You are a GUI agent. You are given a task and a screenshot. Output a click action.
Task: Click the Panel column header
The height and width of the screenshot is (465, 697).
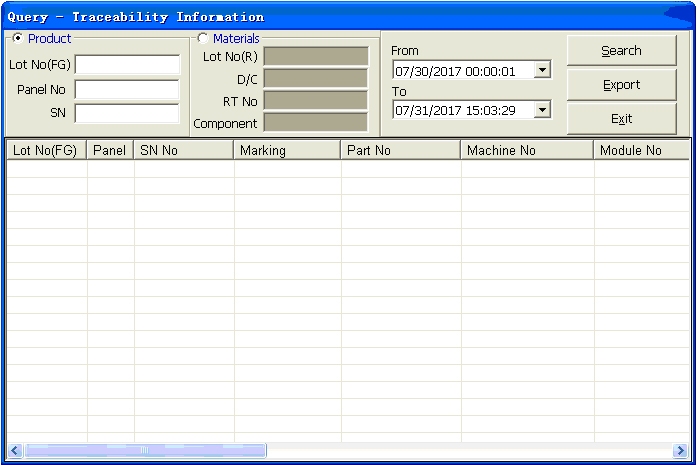[x=110, y=150]
